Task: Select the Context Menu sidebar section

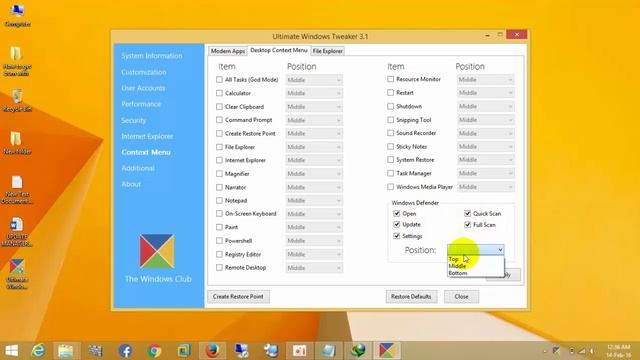Action: (146, 152)
